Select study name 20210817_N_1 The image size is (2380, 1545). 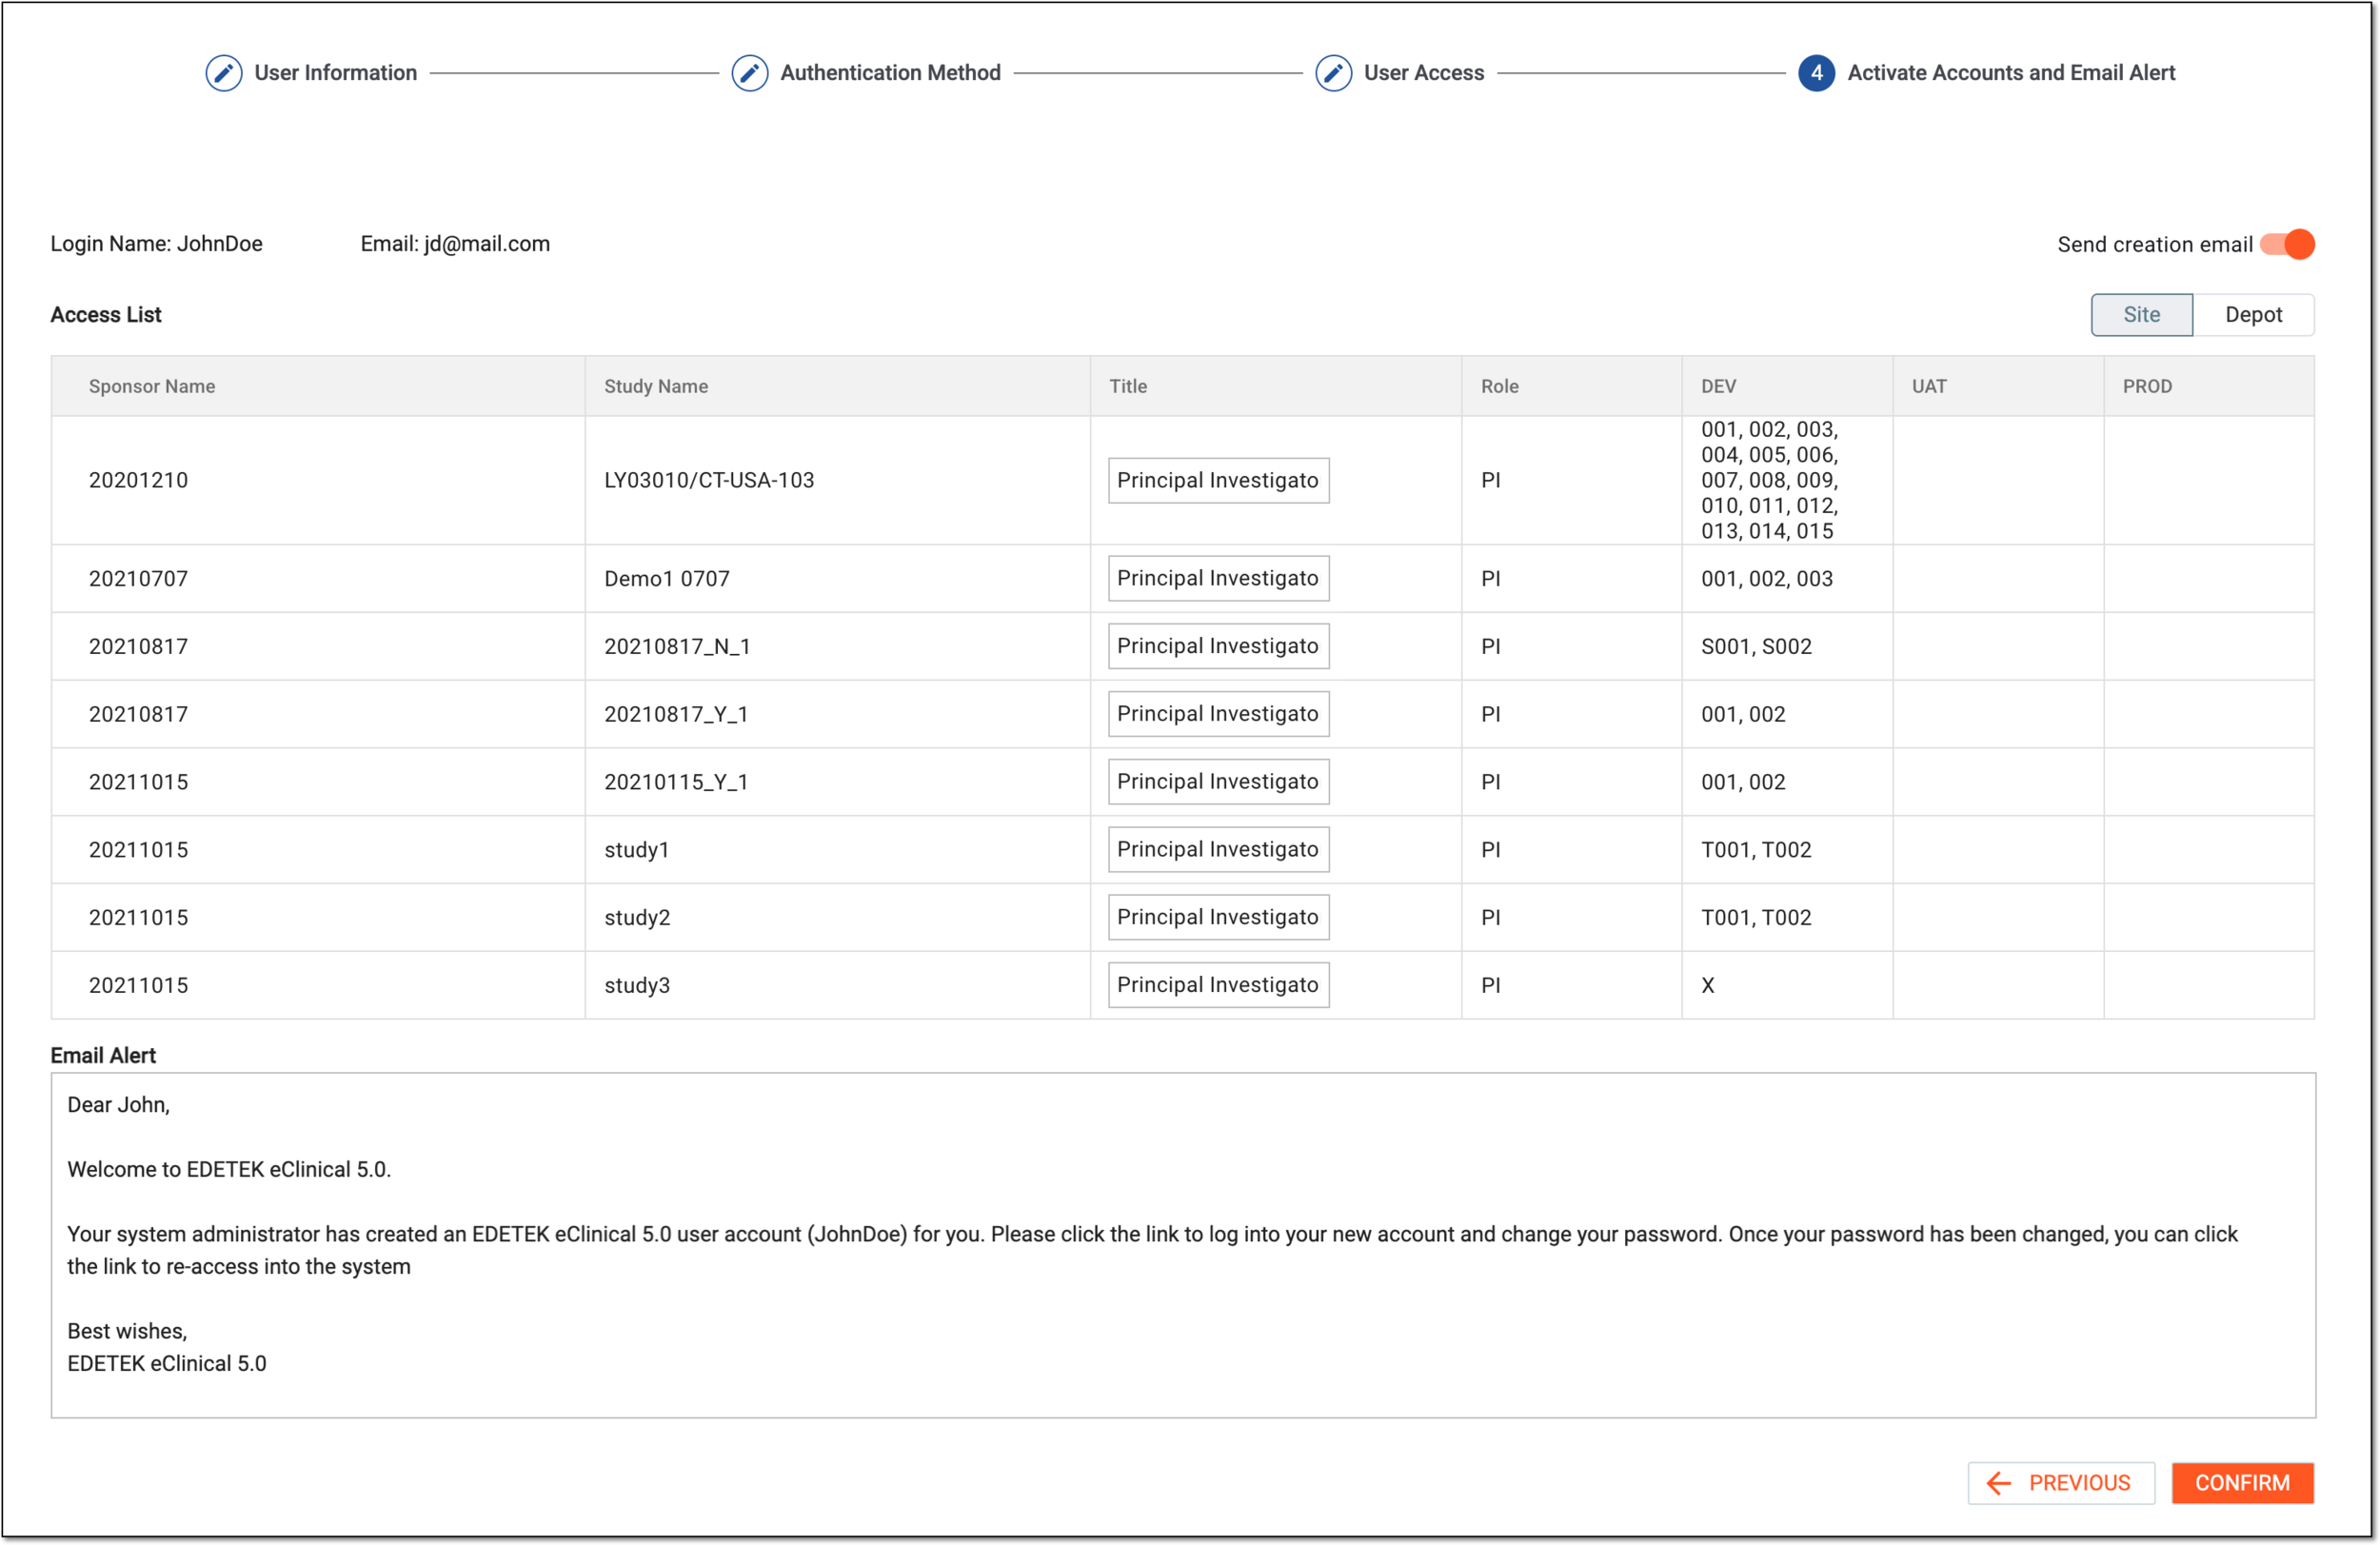677,647
